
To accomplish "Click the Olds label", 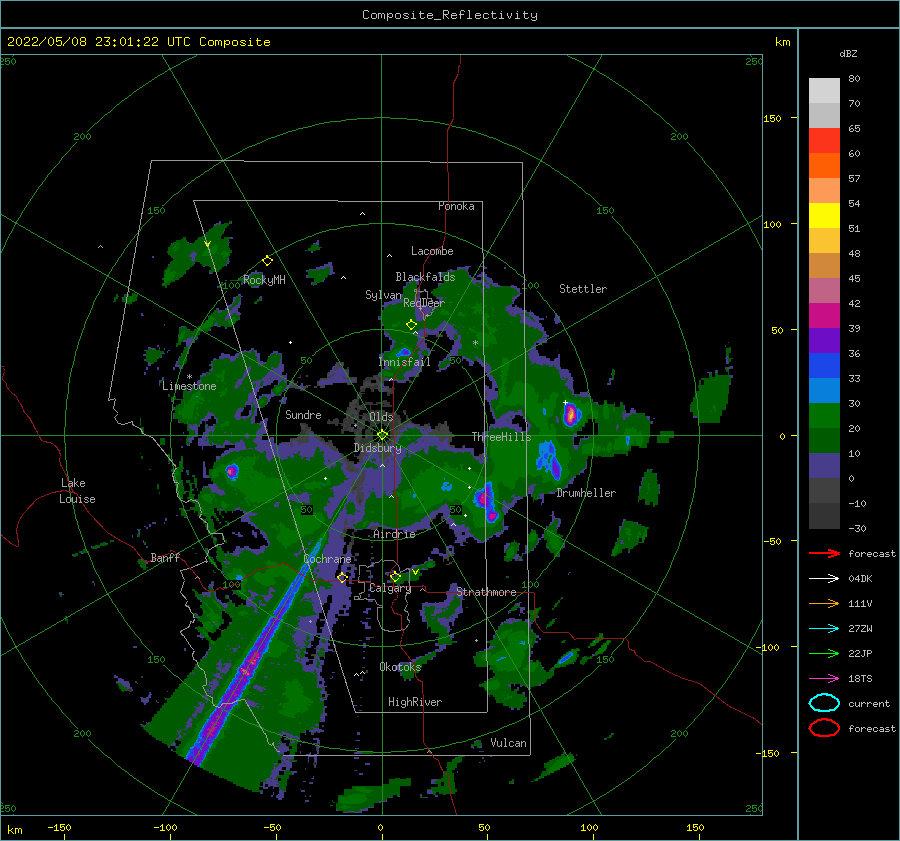I will click(381, 417).
